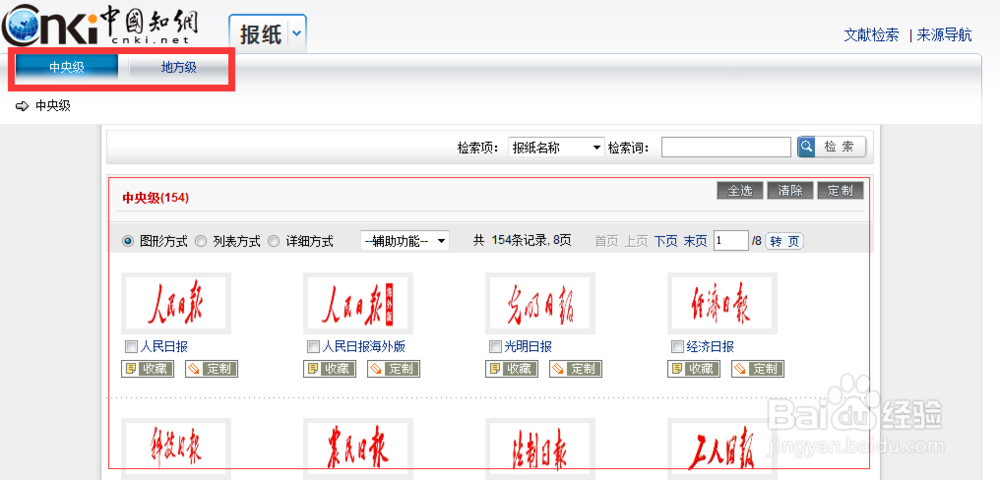Viewport: 1000px width, 480px height.
Task: Click the 中央级(154) heading text
Action: pos(156,198)
